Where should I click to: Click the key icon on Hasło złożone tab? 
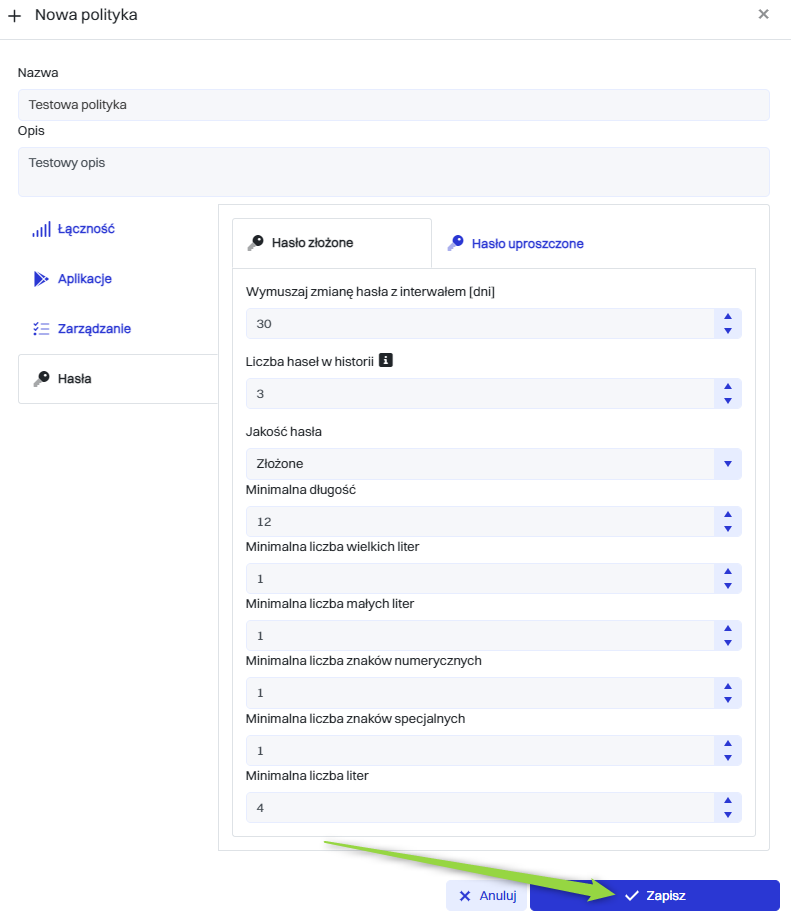256,243
